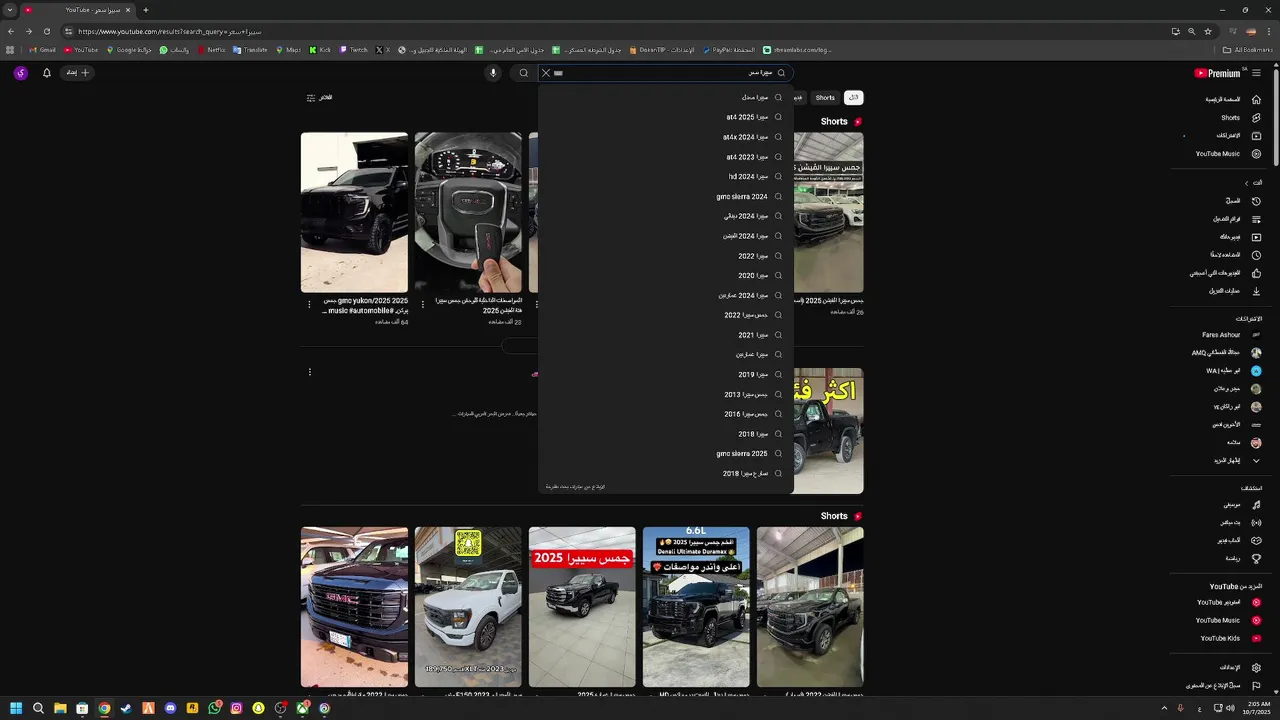Choose suggestion 'gmc sierra 2025'
Screen dimensions: 1280x720
[666, 454]
